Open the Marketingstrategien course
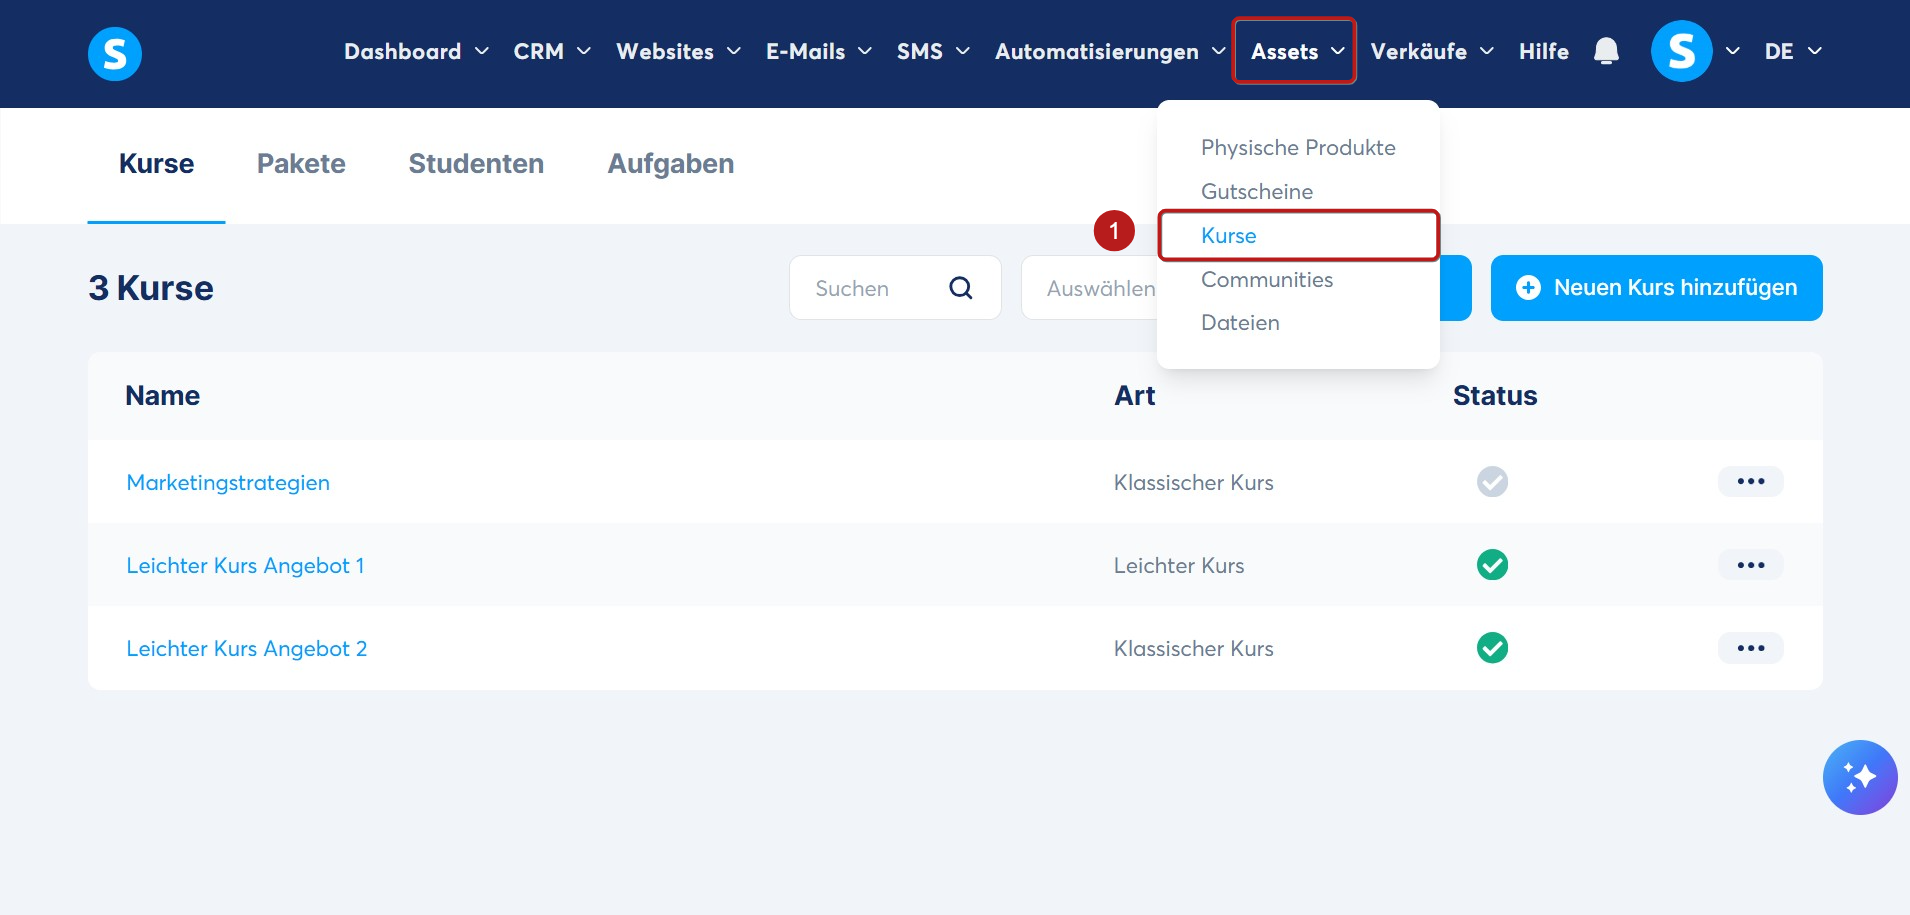 click(x=228, y=482)
